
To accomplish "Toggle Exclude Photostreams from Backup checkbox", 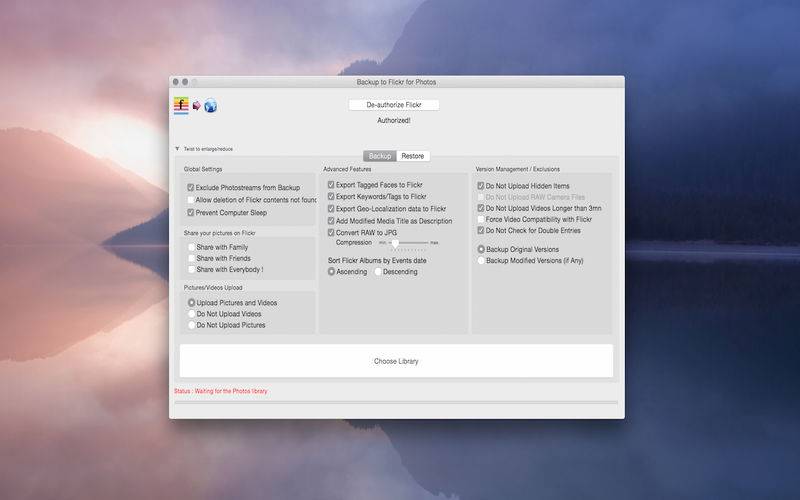I will coord(191,188).
